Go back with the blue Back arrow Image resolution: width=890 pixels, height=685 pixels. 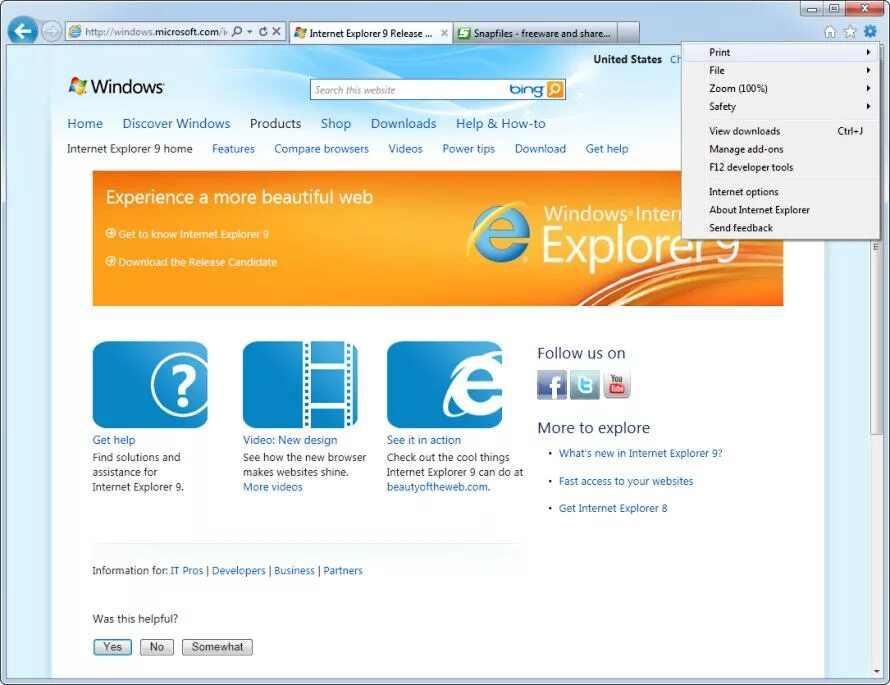(23, 31)
